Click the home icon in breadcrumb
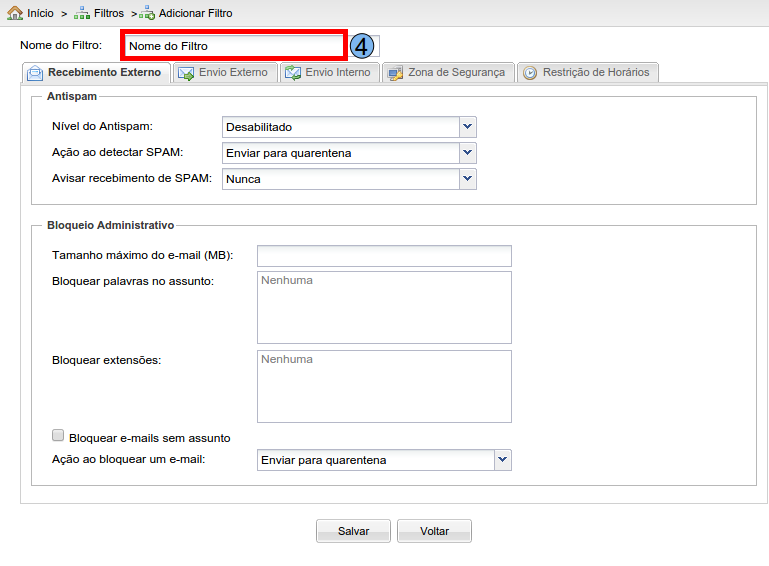The image size is (769, 566). 14,13
